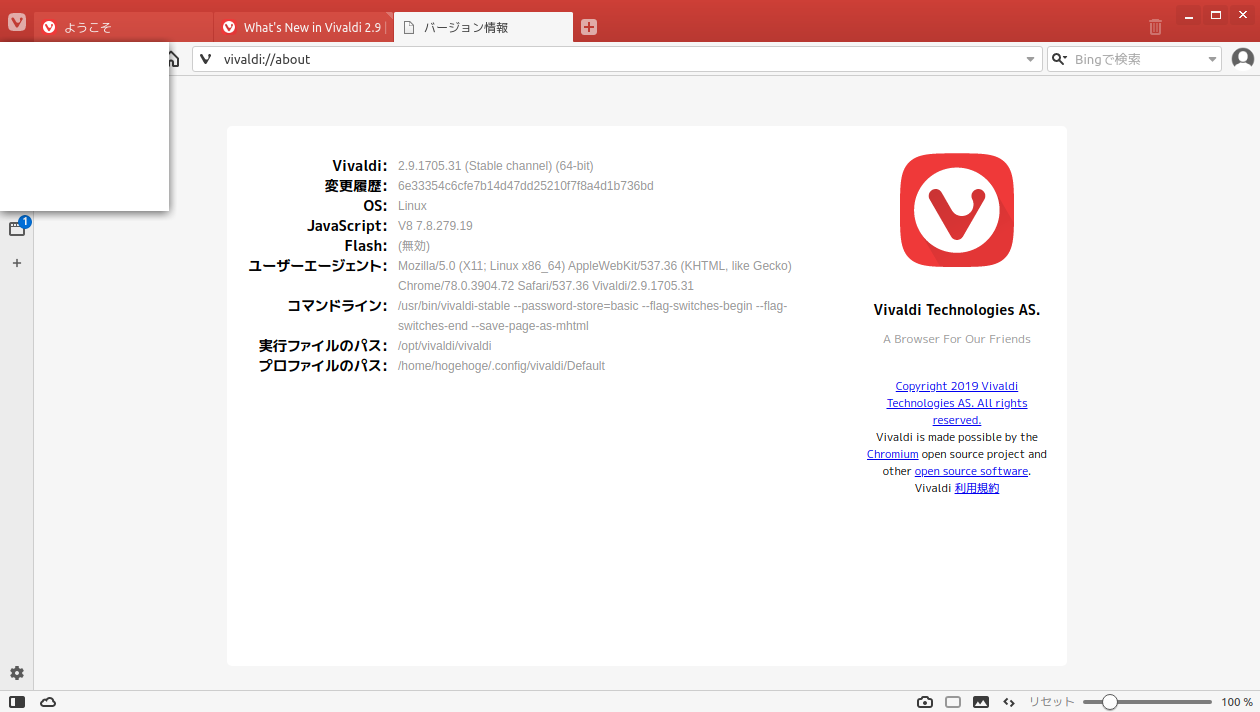Click the コマンドライン: label

(x=337, y=306)
